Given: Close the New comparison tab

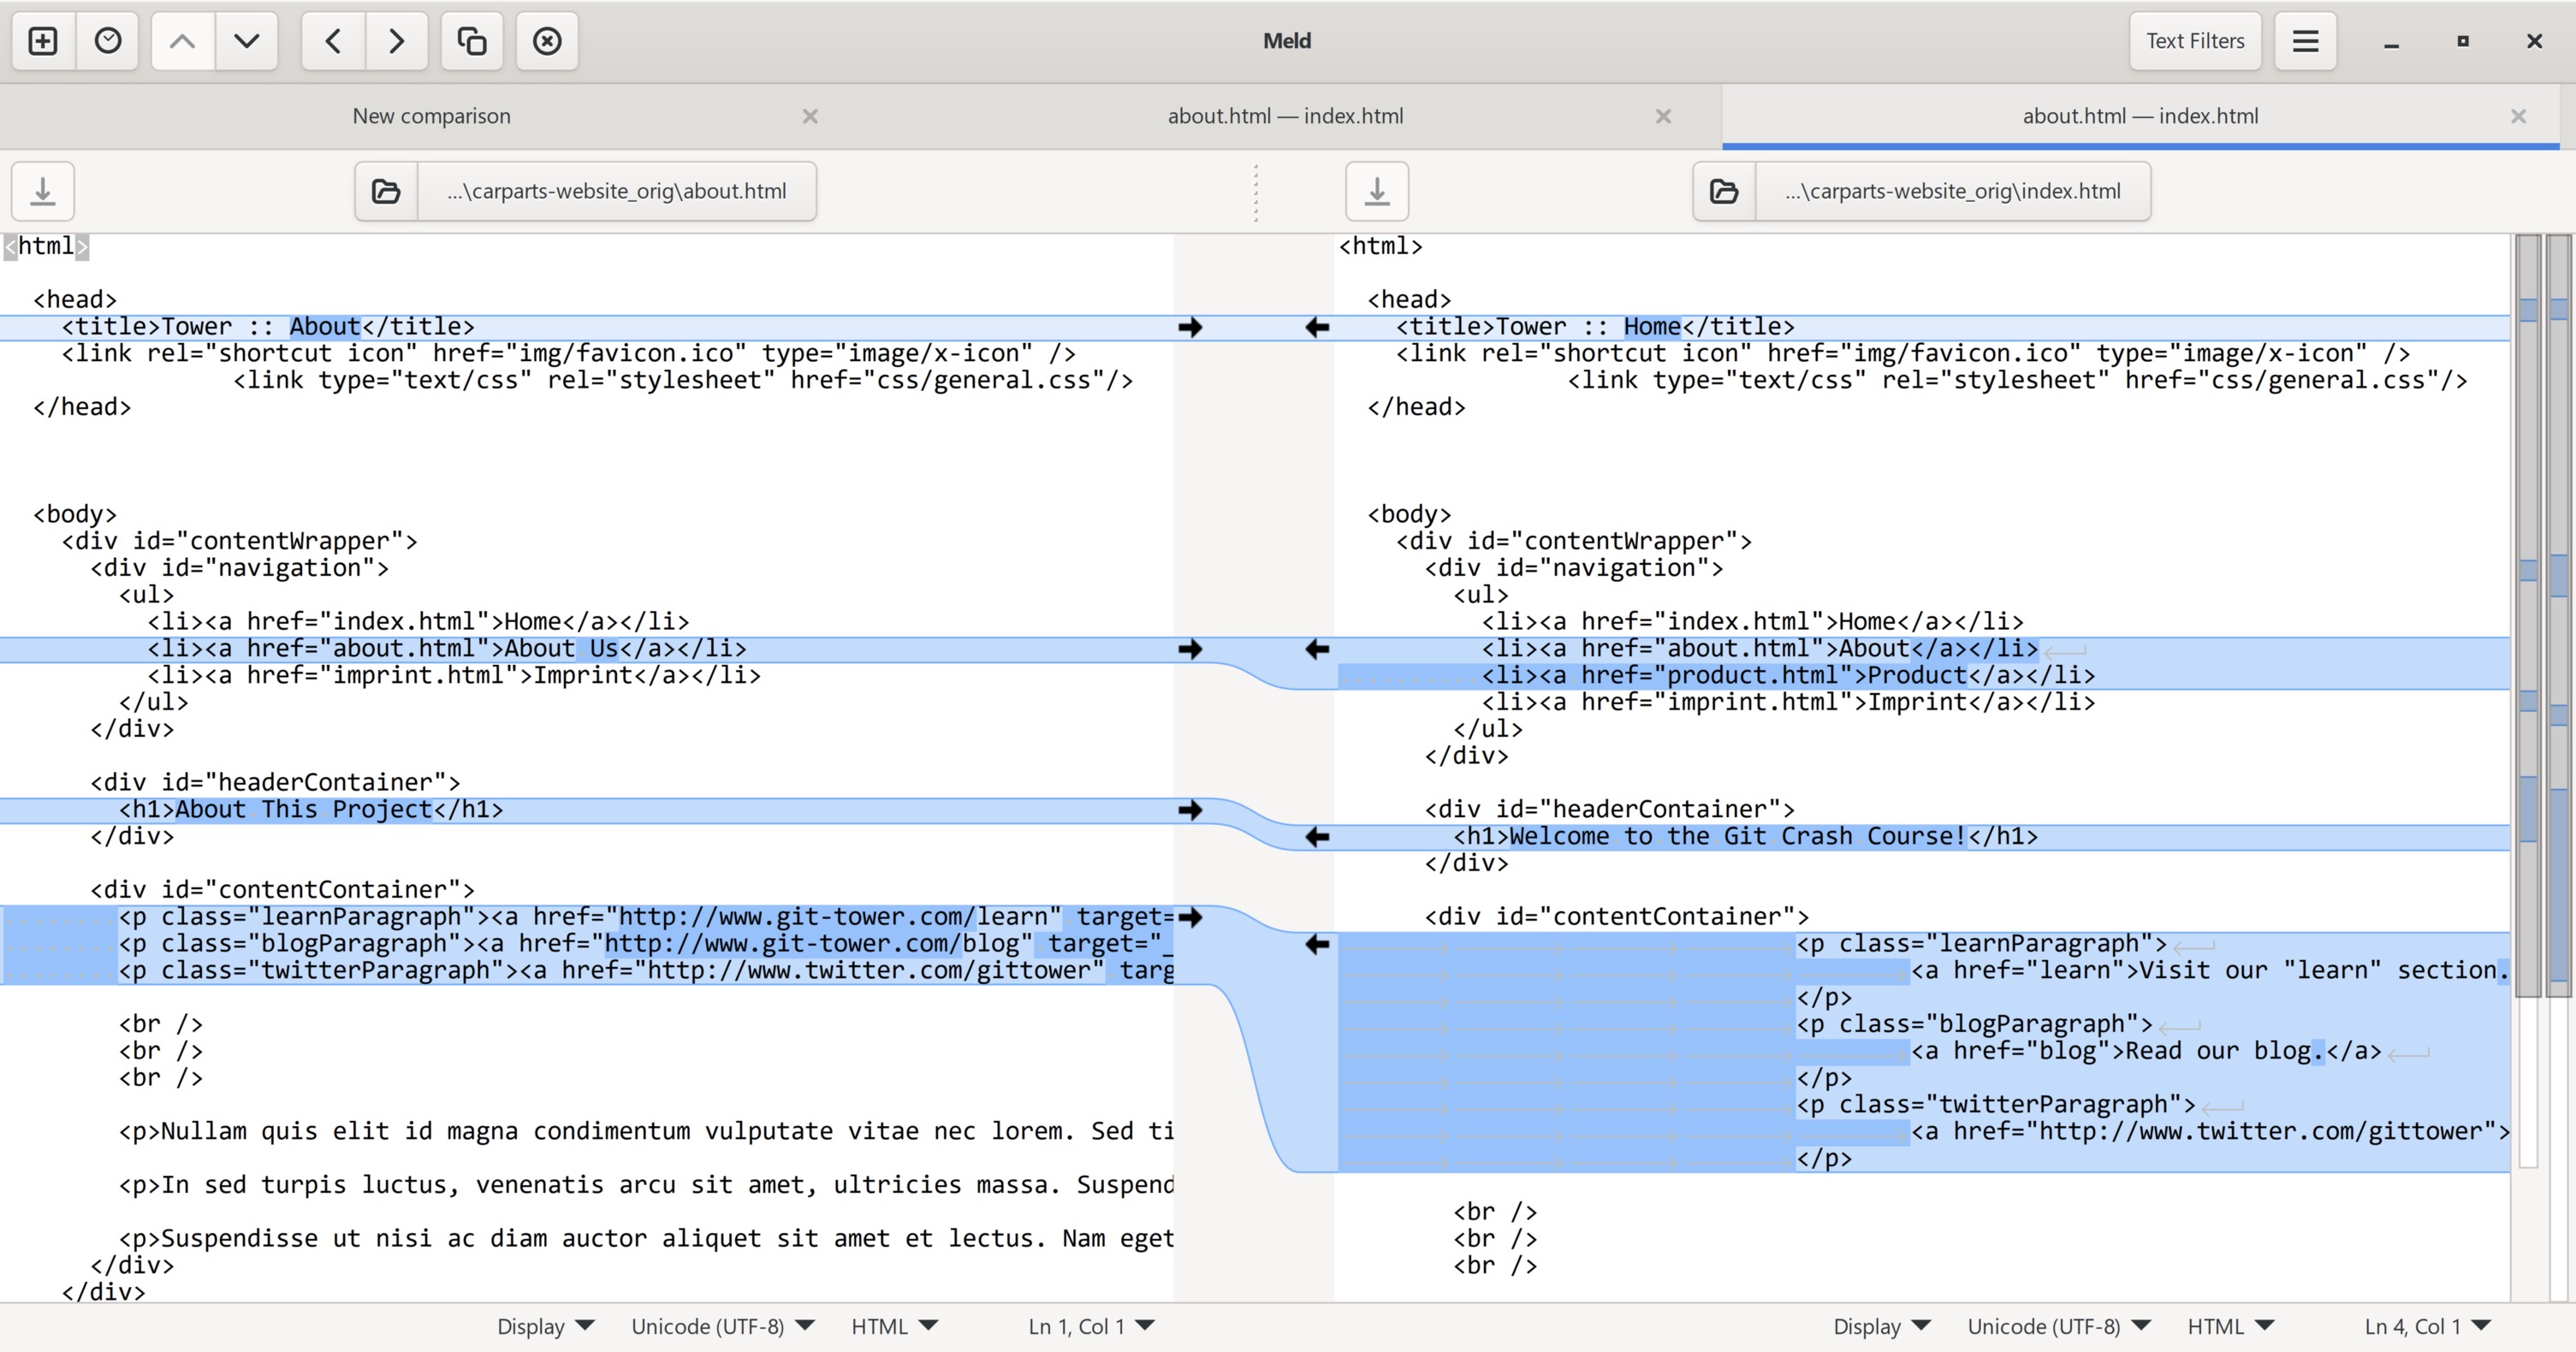Looking at the screenshot, I should [x=810, y=116].
